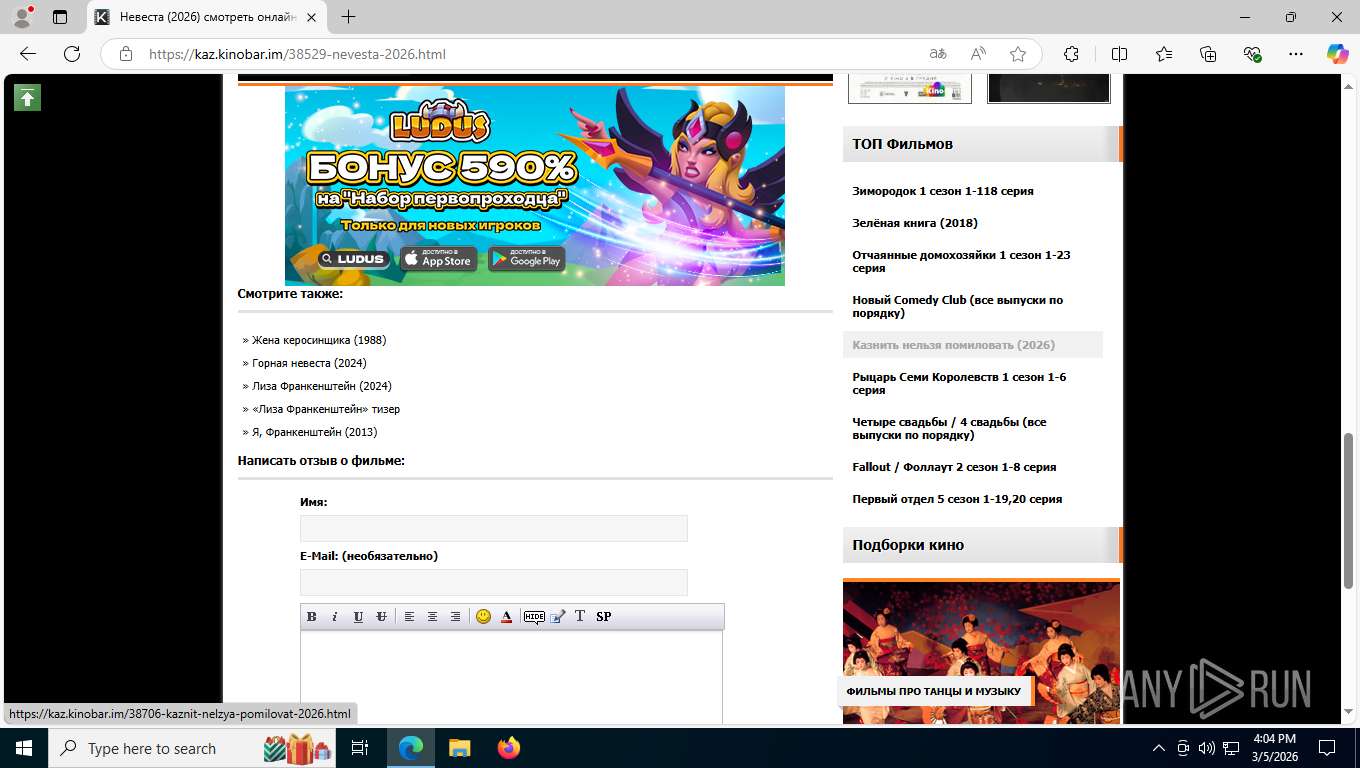Open Жена керосинщика (1988) link
Screen dimensions: 1360x768
pyautogui.click(x=319, y=340)
